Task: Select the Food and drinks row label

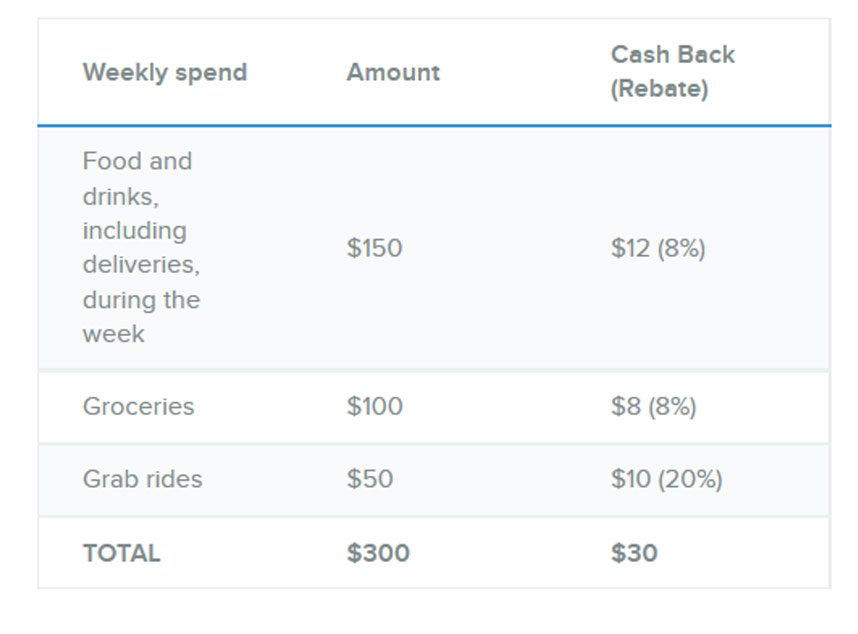Action: (141, 247)
